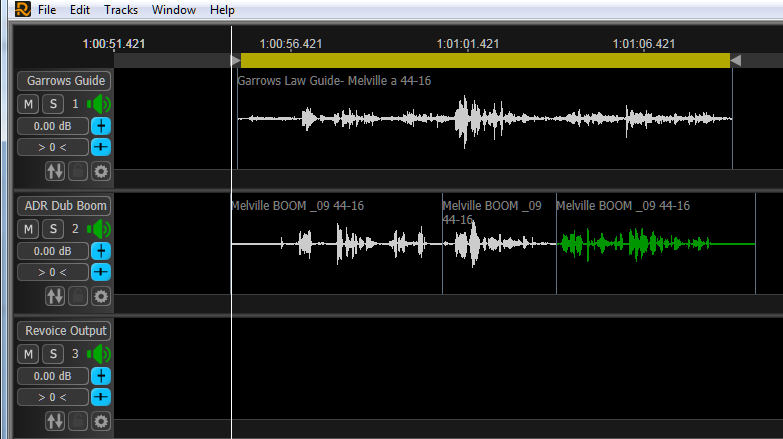Expand blue plus beside Garrows Guide pan
The height and width of the screenshot is (439, 783).
pyautogui.click(x=101, y=147)
